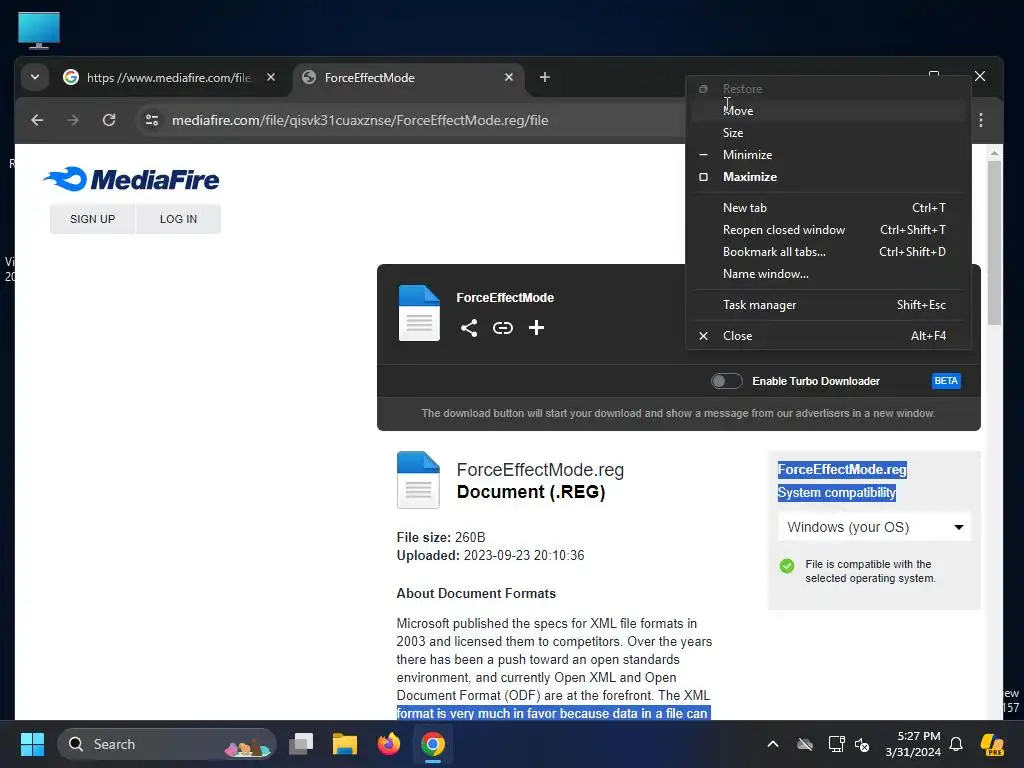
Task: Open the Windows Start menu
Action: click(32, 744)
